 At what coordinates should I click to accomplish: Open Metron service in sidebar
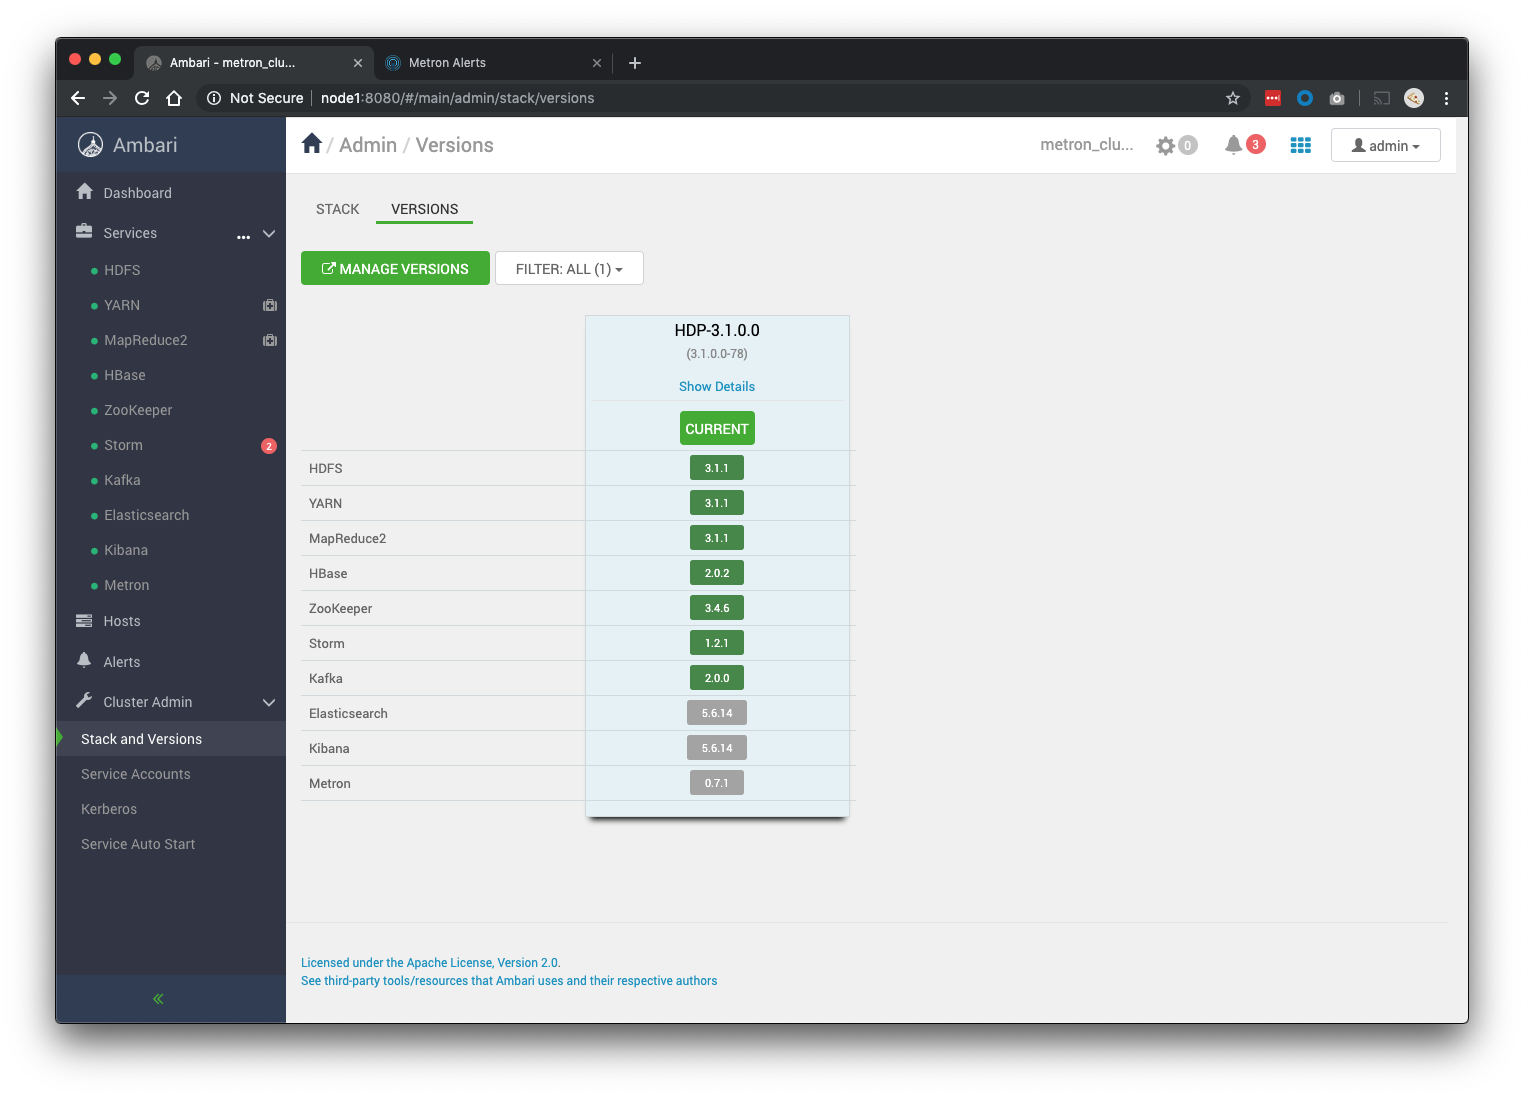coord(127,585)
